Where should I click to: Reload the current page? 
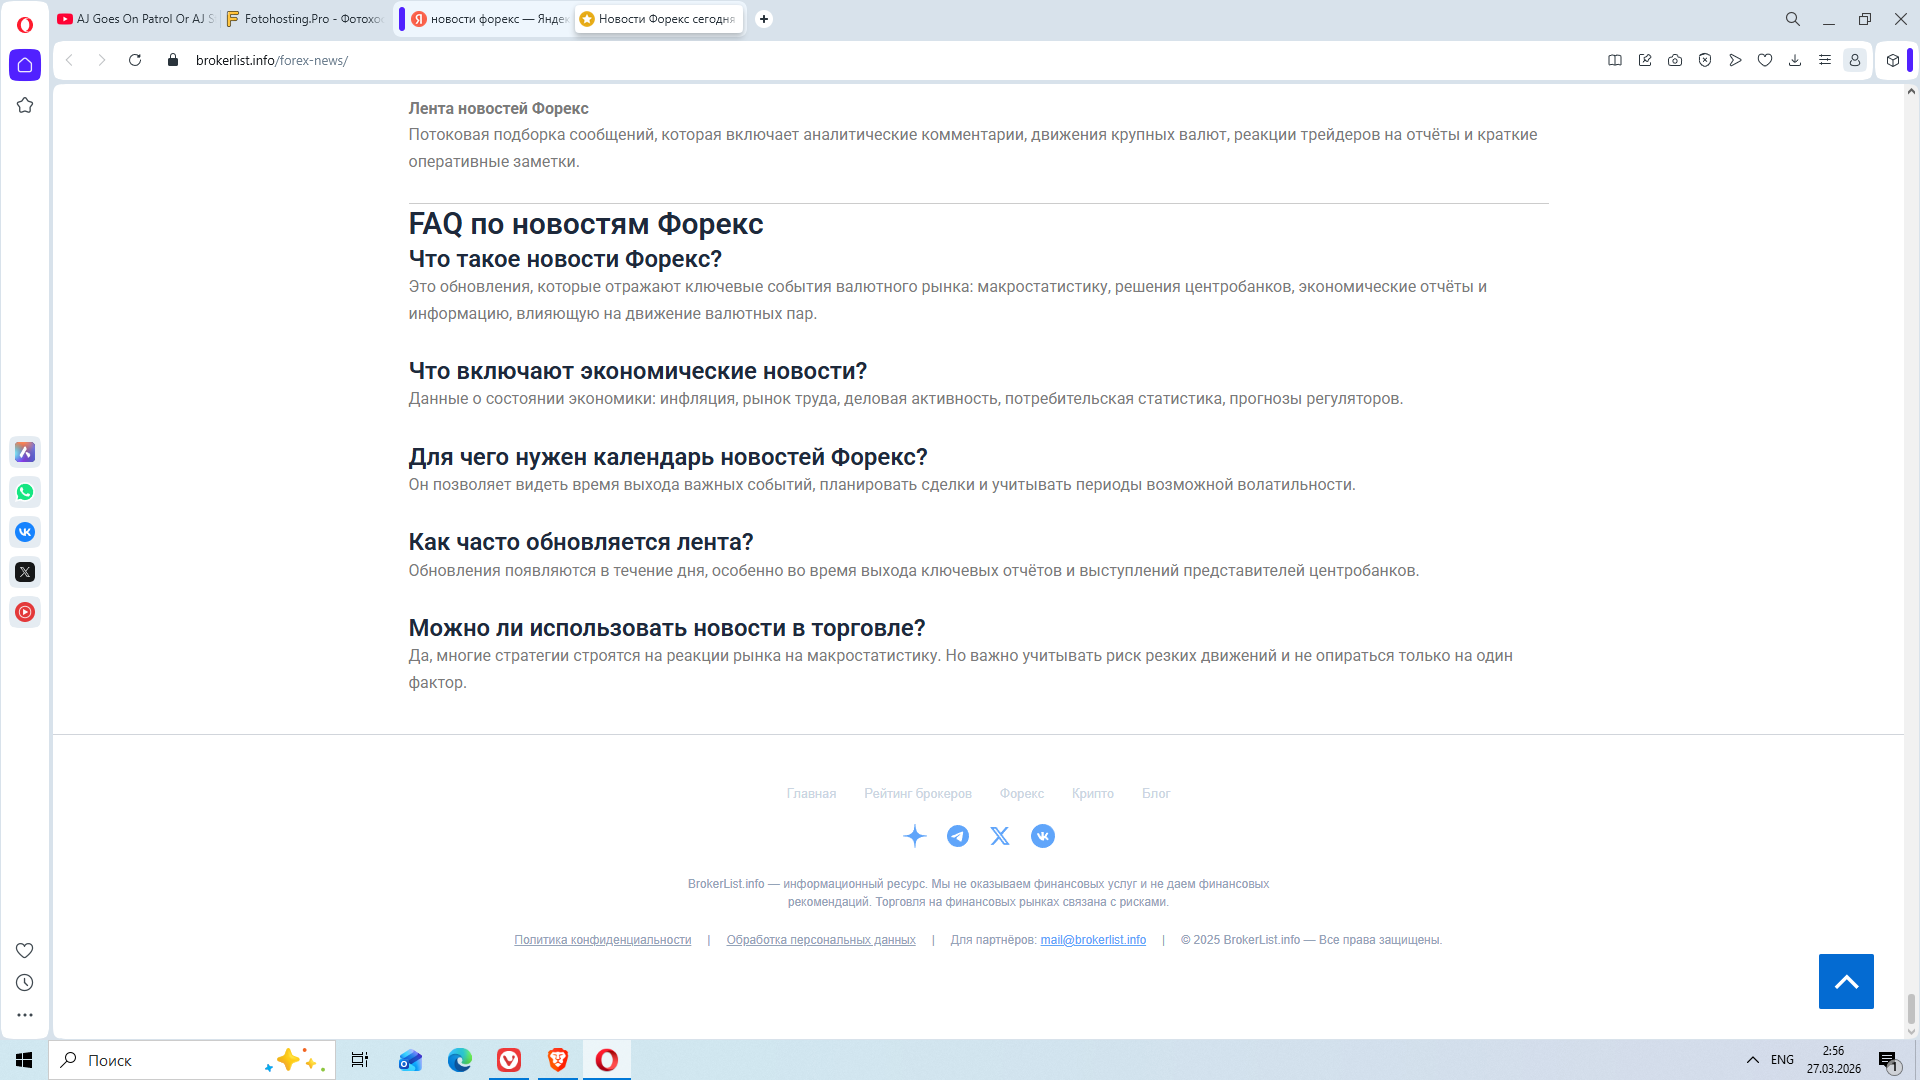(x=135, y=60)
